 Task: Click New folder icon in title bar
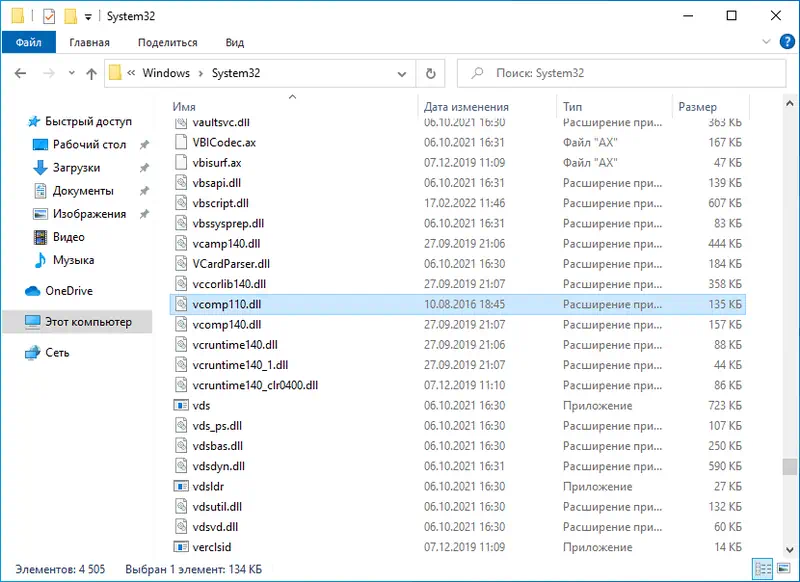pos(70,16)
